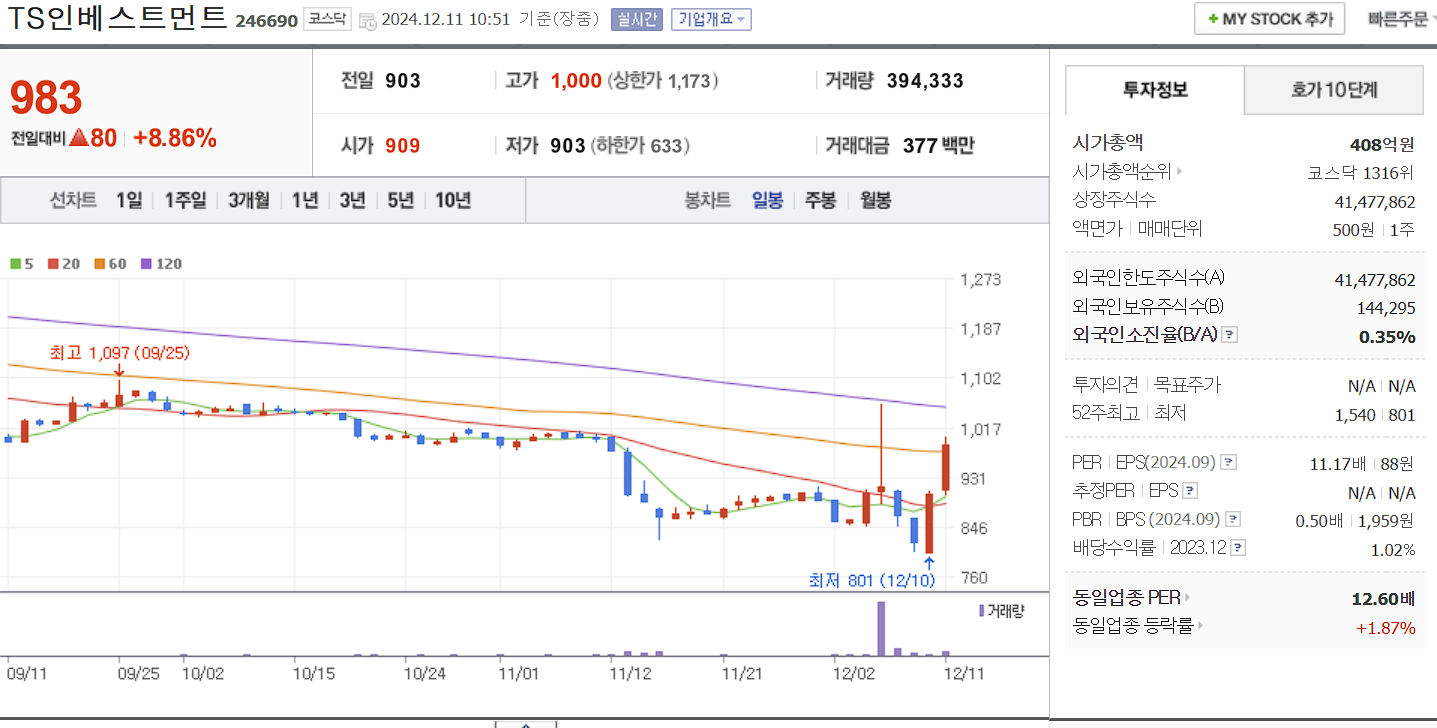The height and width of the screenshot is (728, 1437).
Task: Open the 기업개요 dropdown
Action: [713, 17]
